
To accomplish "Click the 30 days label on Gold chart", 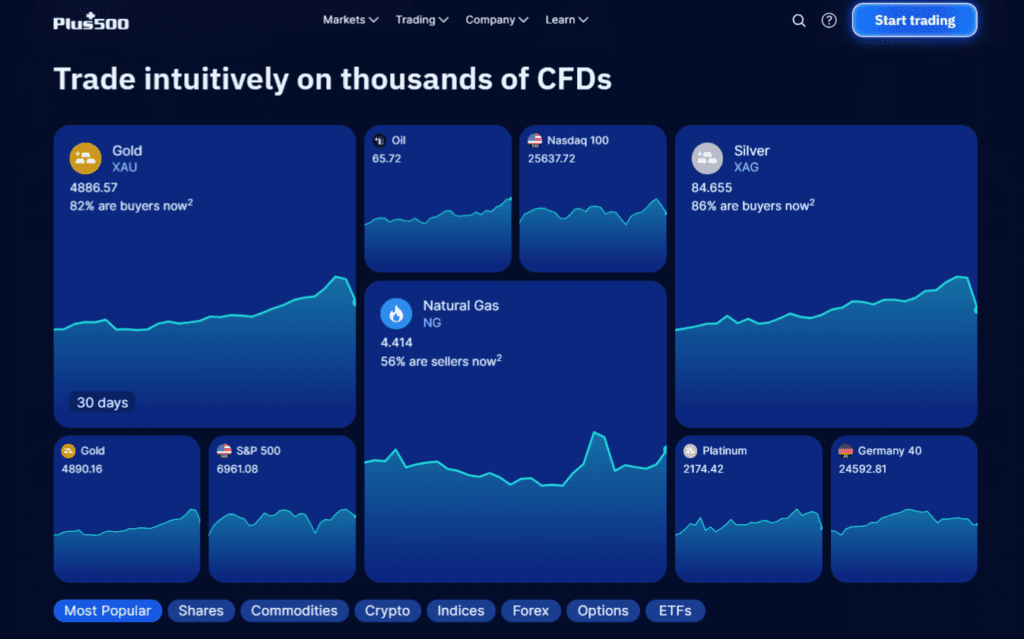I will (x=102, y=402).
